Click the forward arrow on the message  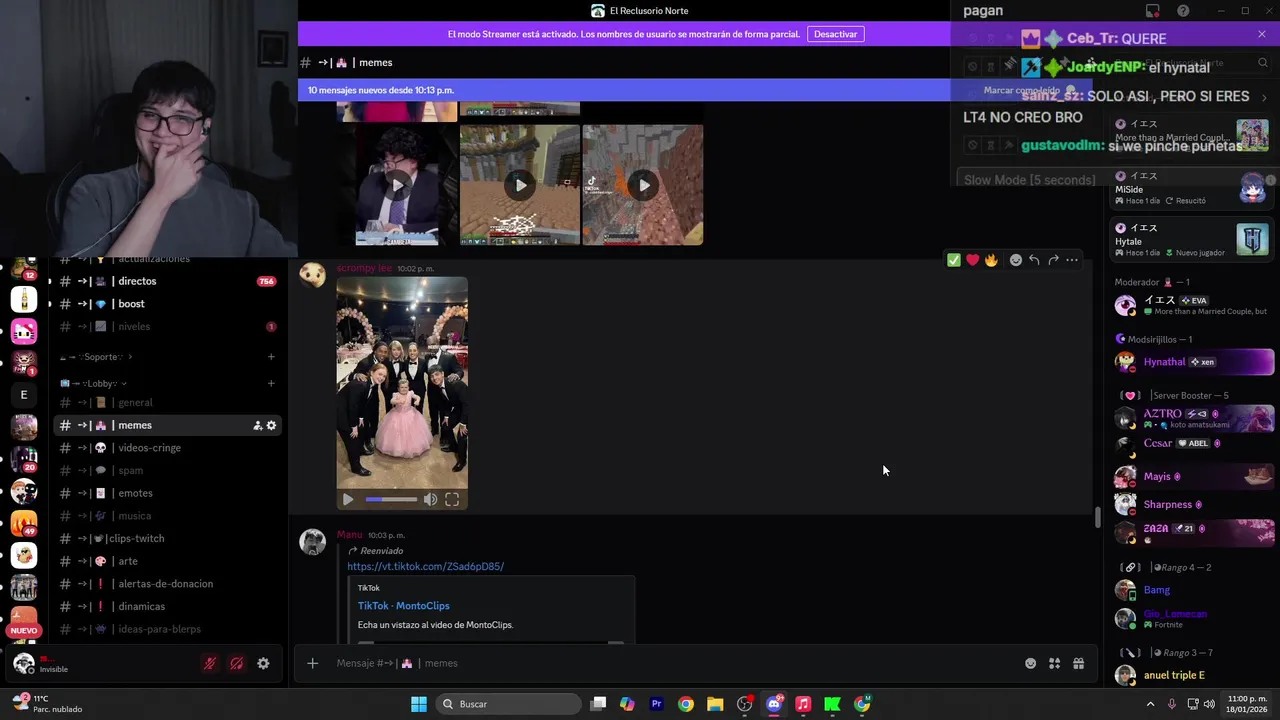pos(1053,260)
